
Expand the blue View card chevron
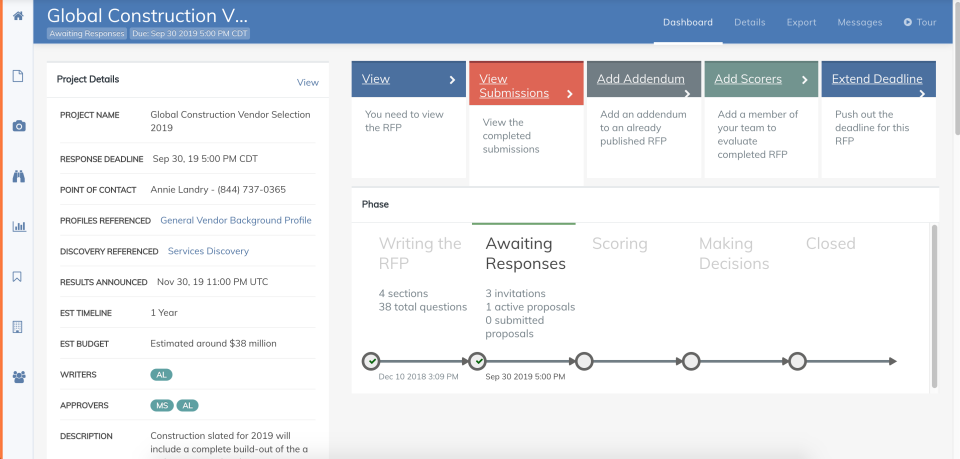click(452, 80)
